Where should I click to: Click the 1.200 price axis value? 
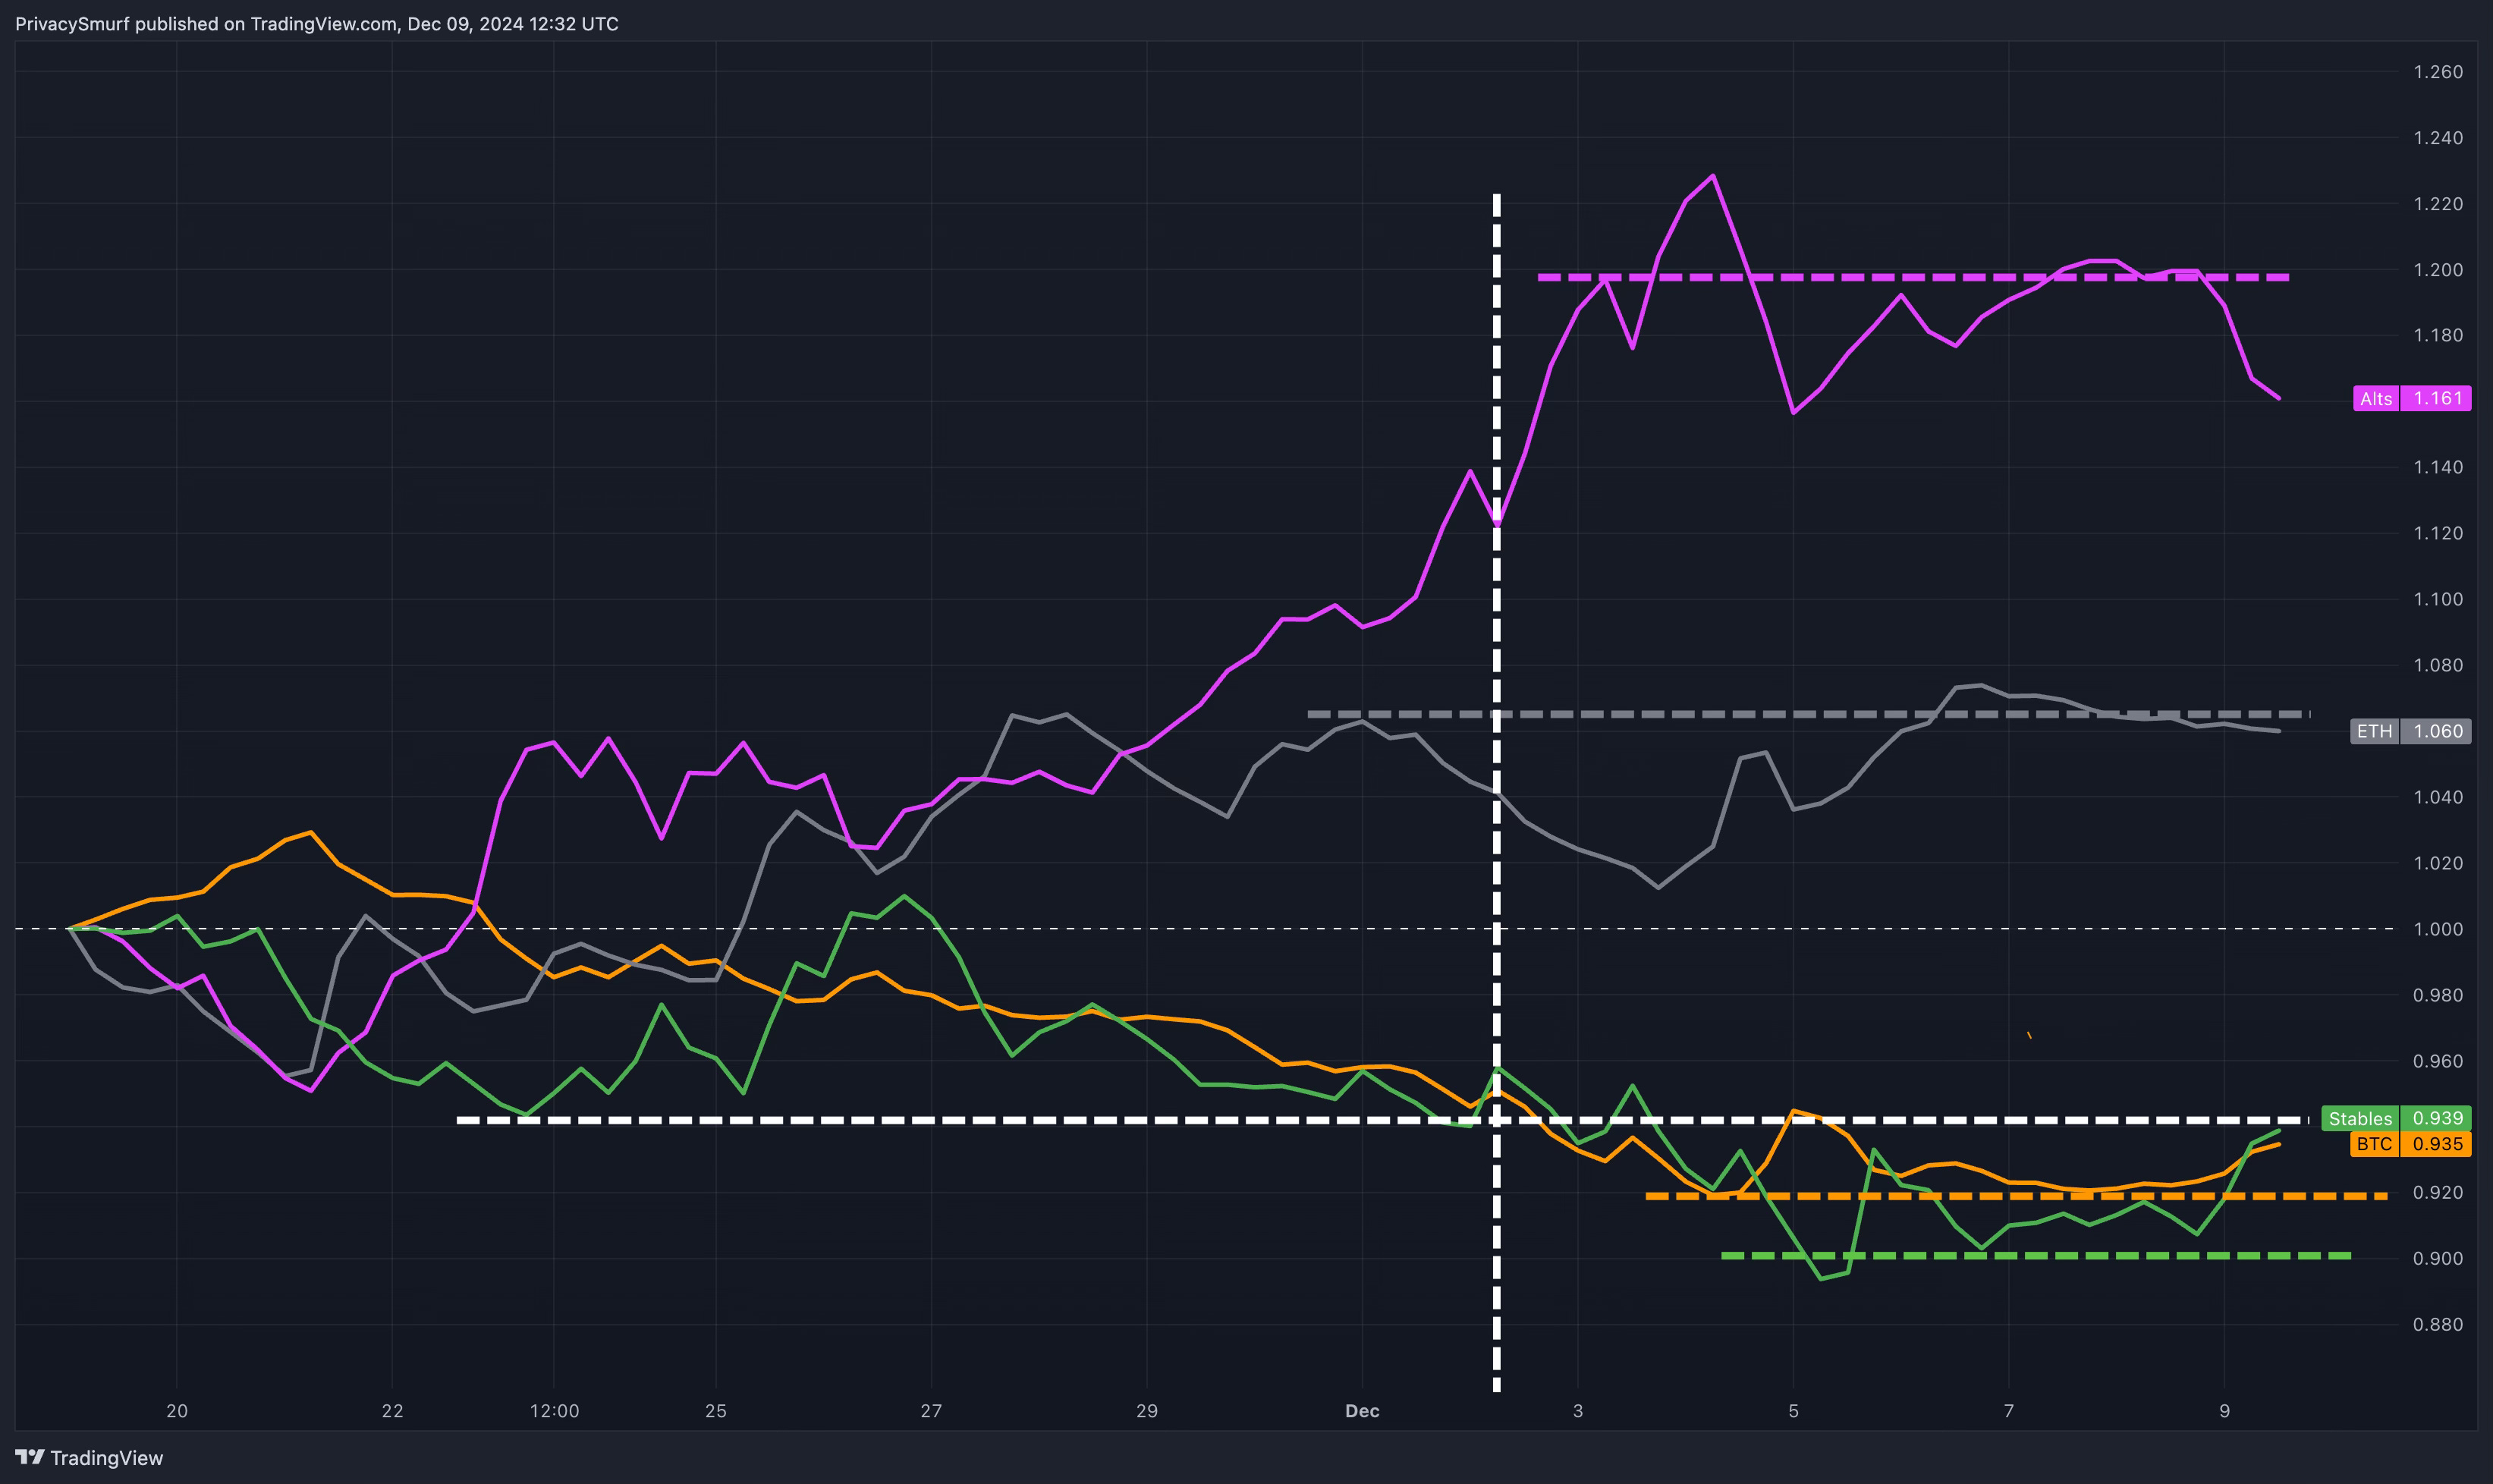(2438, 270)
